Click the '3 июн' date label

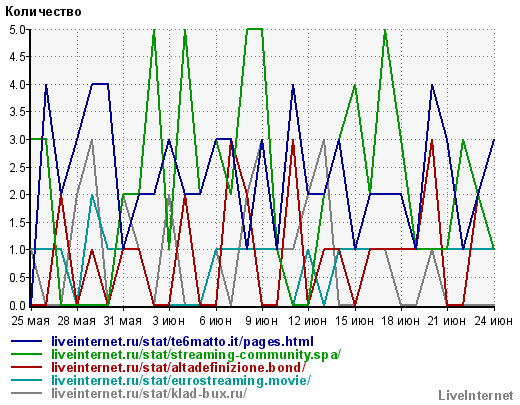pyautogui.click(x=169, y=321)
